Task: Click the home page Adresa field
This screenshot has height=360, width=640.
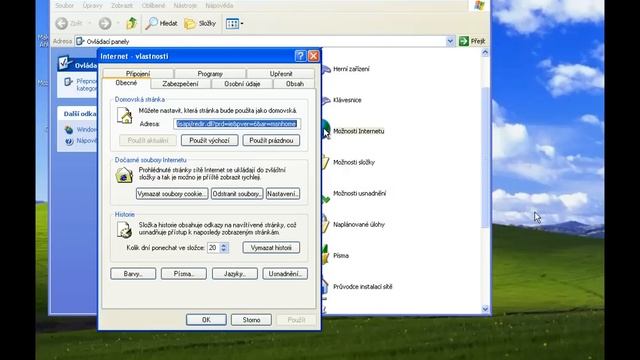Action: coord(237,124)
